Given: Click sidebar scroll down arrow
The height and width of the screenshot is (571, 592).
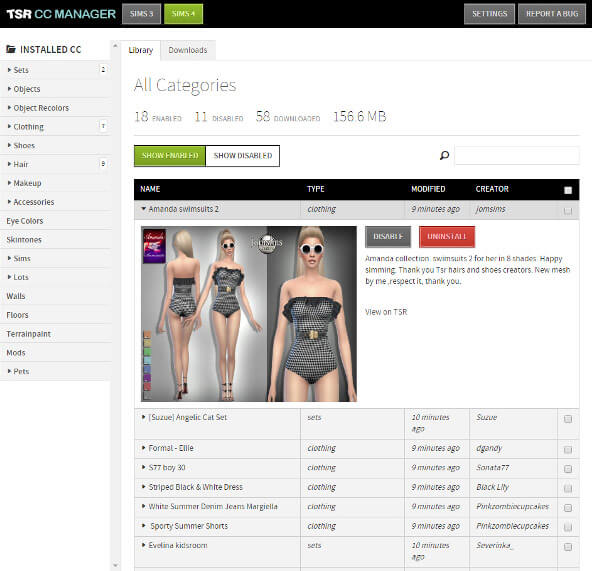Looking at the screenshot, I should (116, 565).
